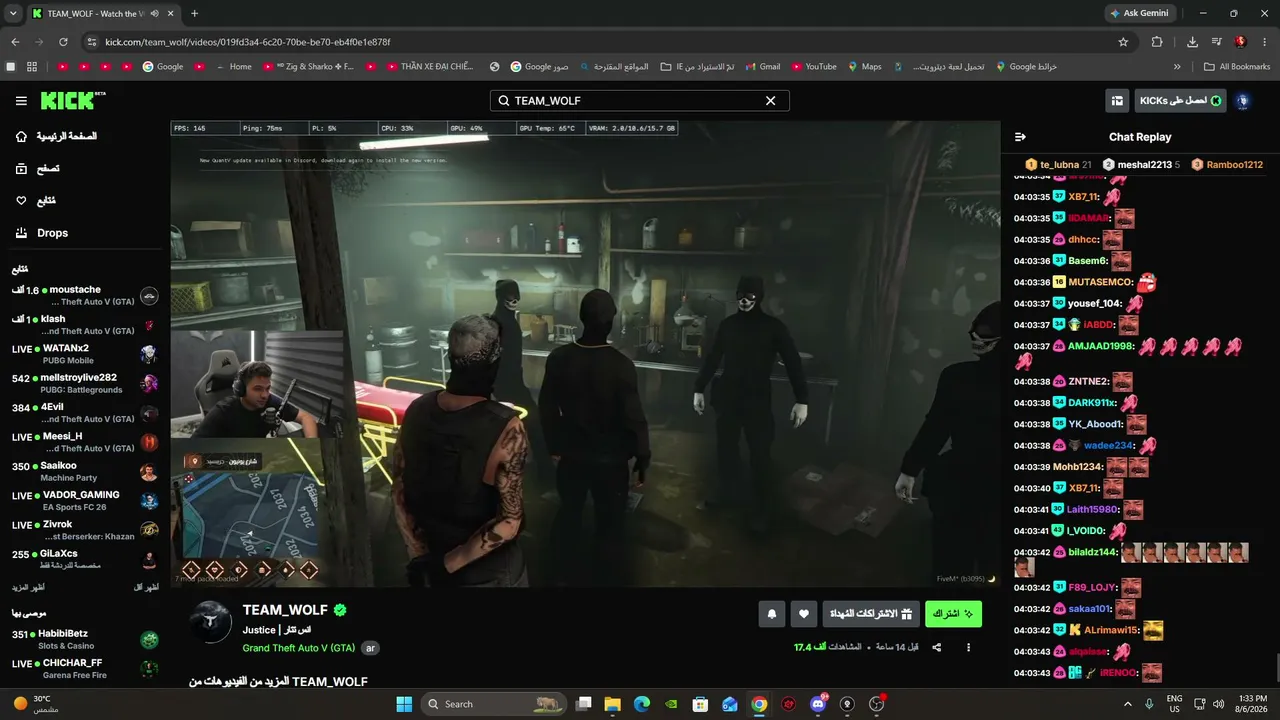This screenshot has height=720, width=1280.
Task: Expand the bookmarks overflow chevron
Action: (x=1177, y=67)
